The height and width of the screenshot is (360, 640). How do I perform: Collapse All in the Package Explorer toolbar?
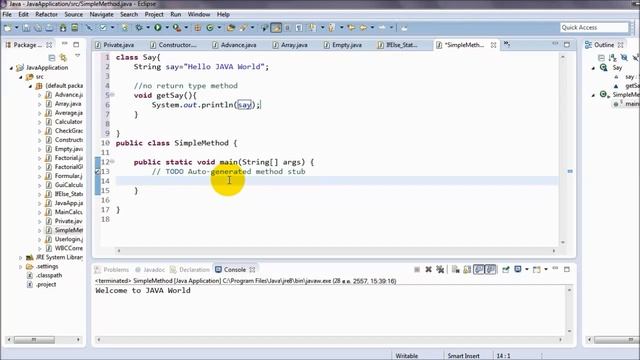(x=51, y=58)
